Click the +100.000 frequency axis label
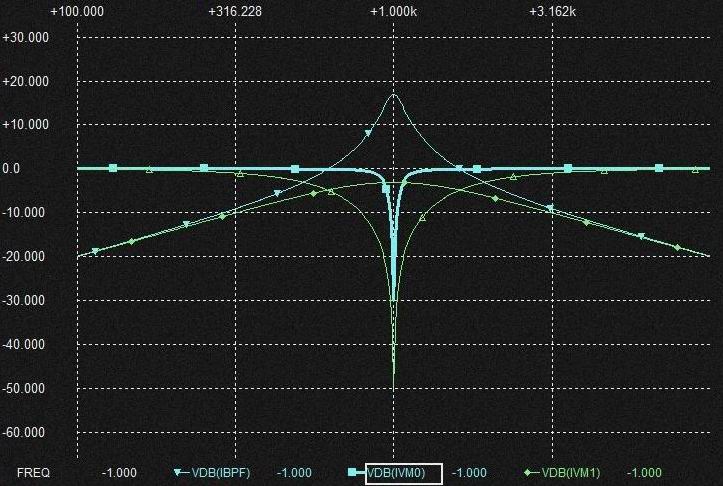Viewport: 723px width, 486px height. click(x=77, y=12)
